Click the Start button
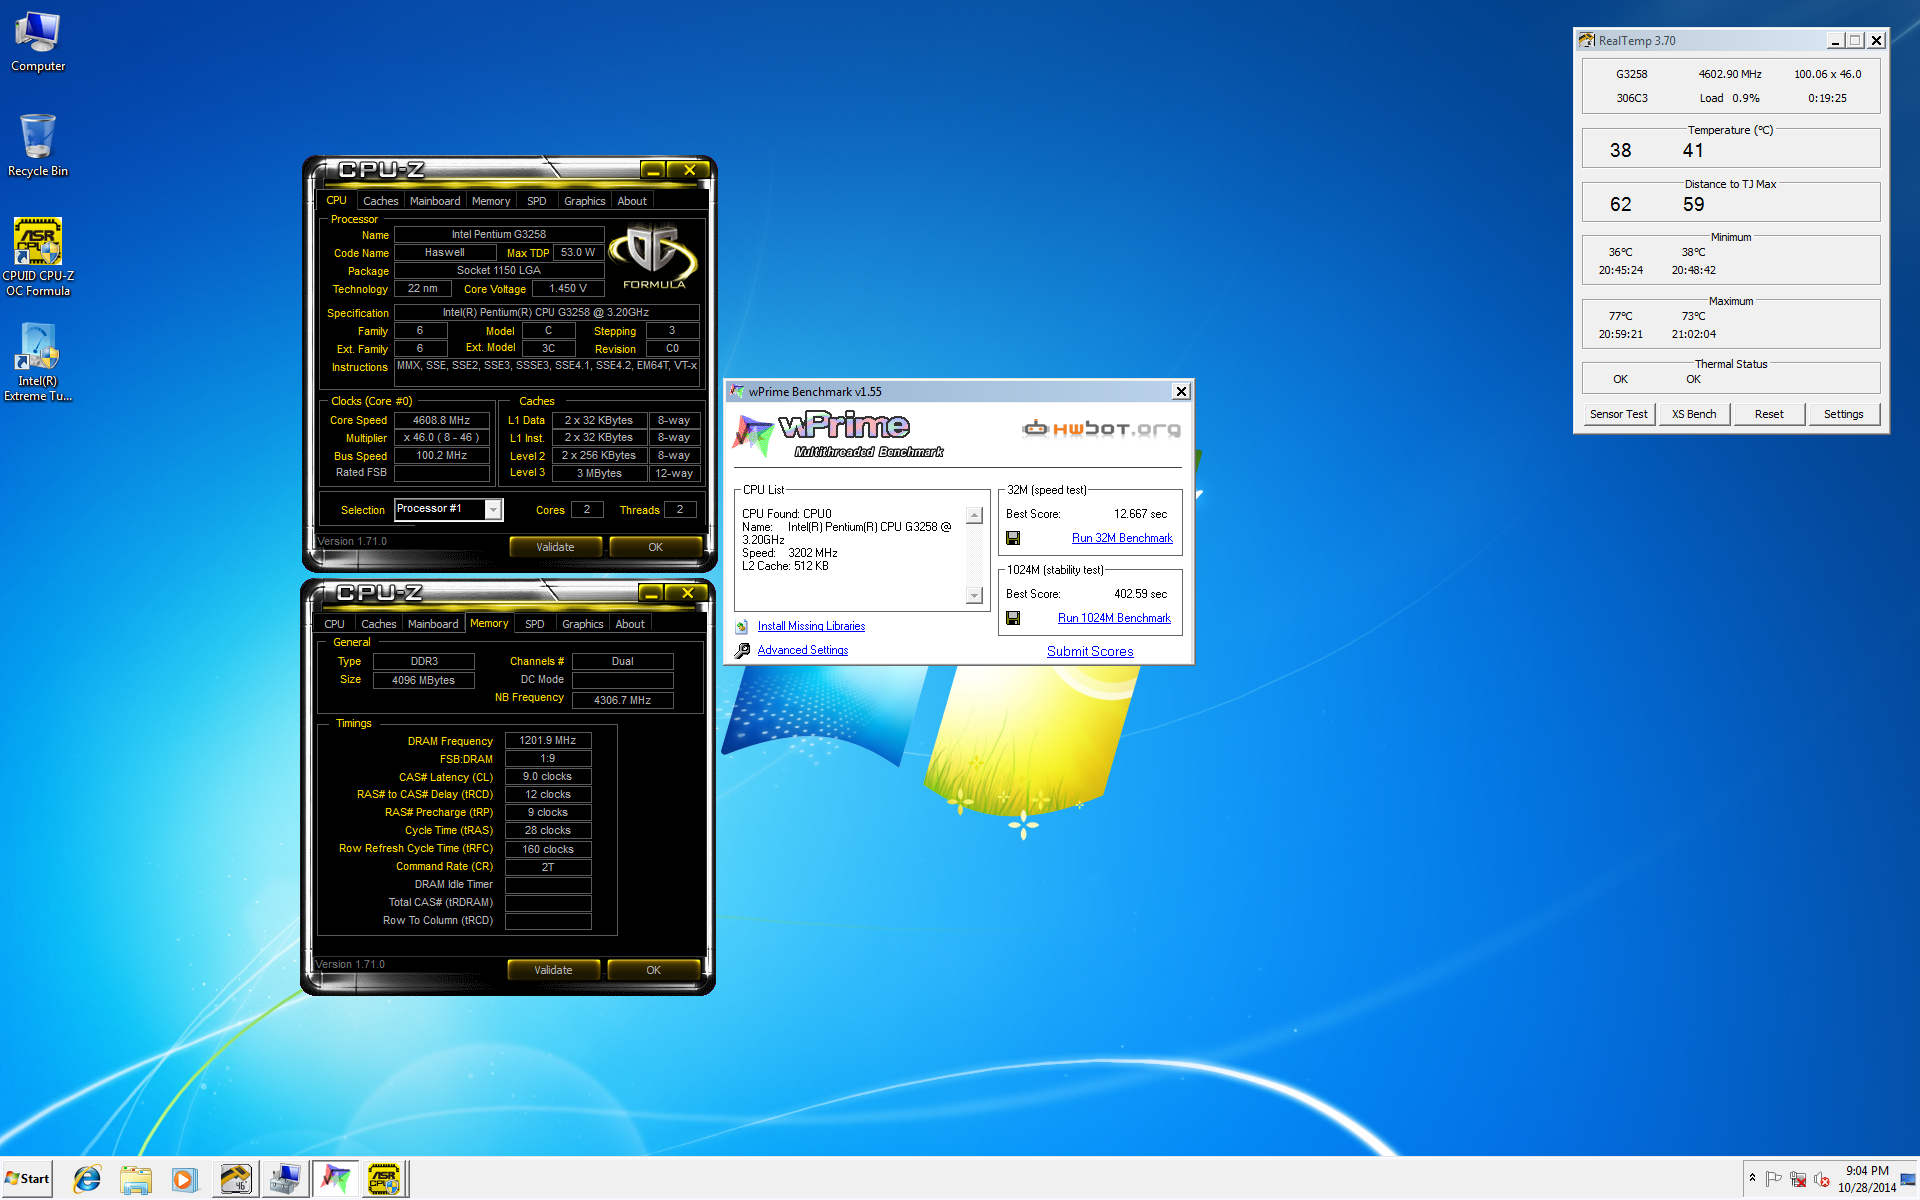The width and height of the screenshot is (1920, 1200). tap(27, 1179)
